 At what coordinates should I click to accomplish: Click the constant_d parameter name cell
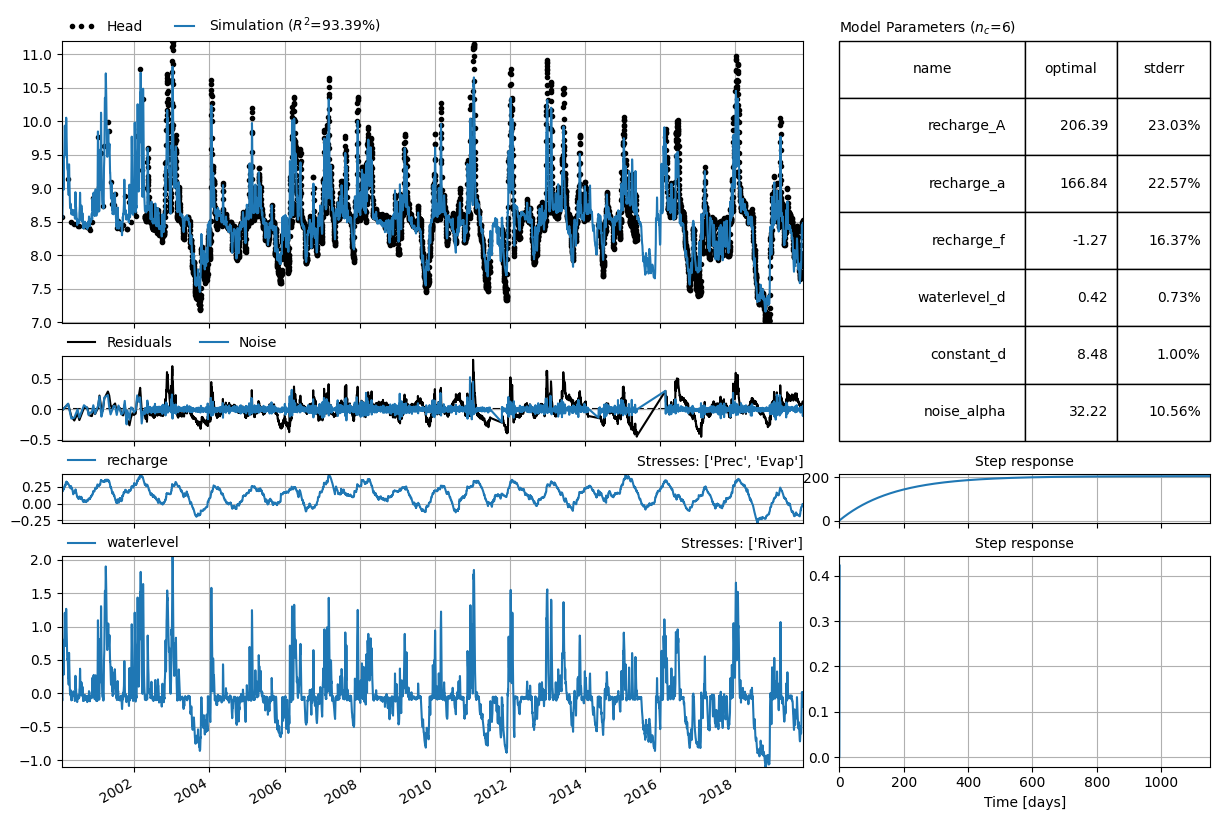(932, 354)
